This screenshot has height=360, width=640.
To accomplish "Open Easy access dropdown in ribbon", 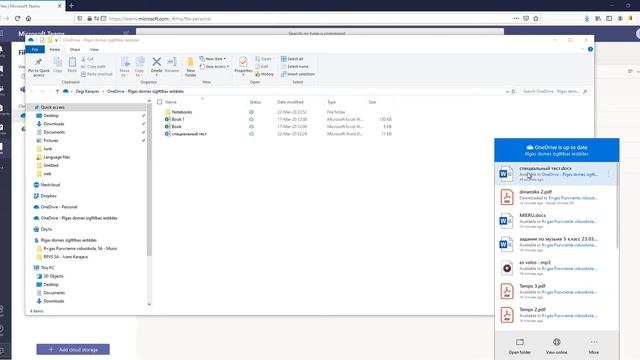I will [x=214, y=67].
